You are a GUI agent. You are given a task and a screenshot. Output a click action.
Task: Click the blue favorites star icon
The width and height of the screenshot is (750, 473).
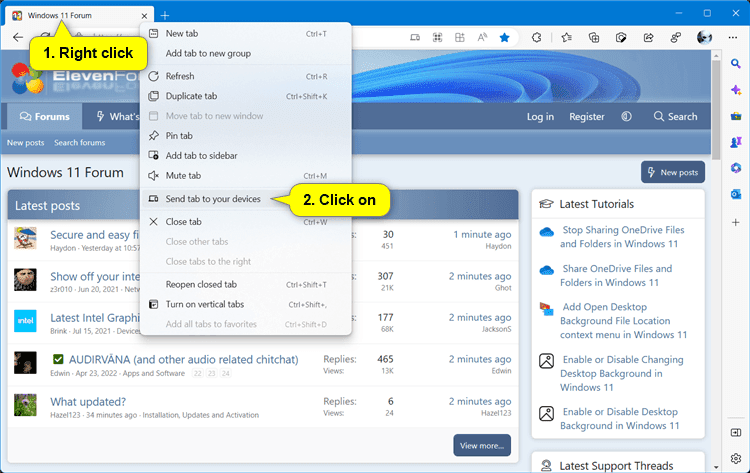coord(504,37)
